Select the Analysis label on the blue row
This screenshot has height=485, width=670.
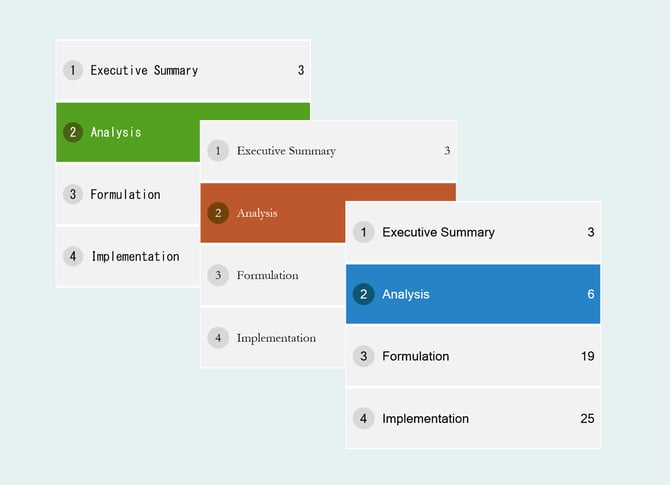point(406,294)
